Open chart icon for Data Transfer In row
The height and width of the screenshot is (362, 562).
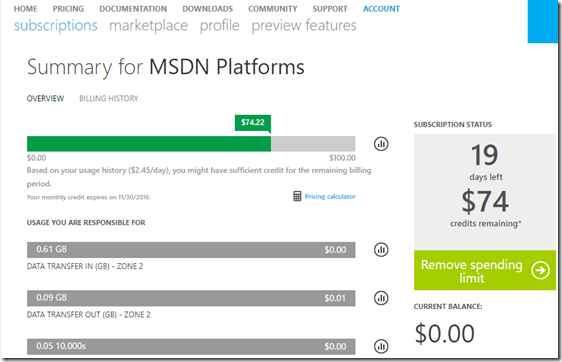[x=381, y=249]
